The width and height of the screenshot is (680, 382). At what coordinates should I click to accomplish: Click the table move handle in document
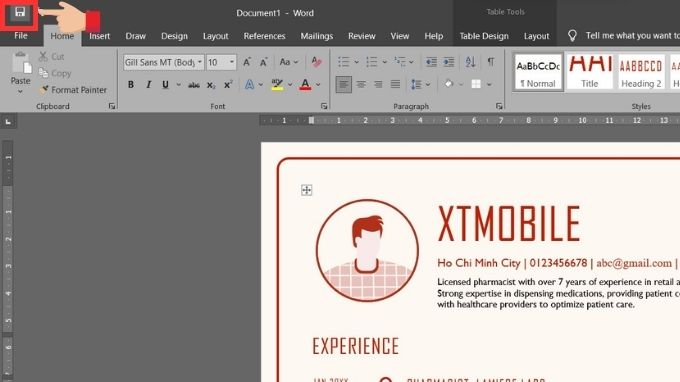(x=307, y=190)
